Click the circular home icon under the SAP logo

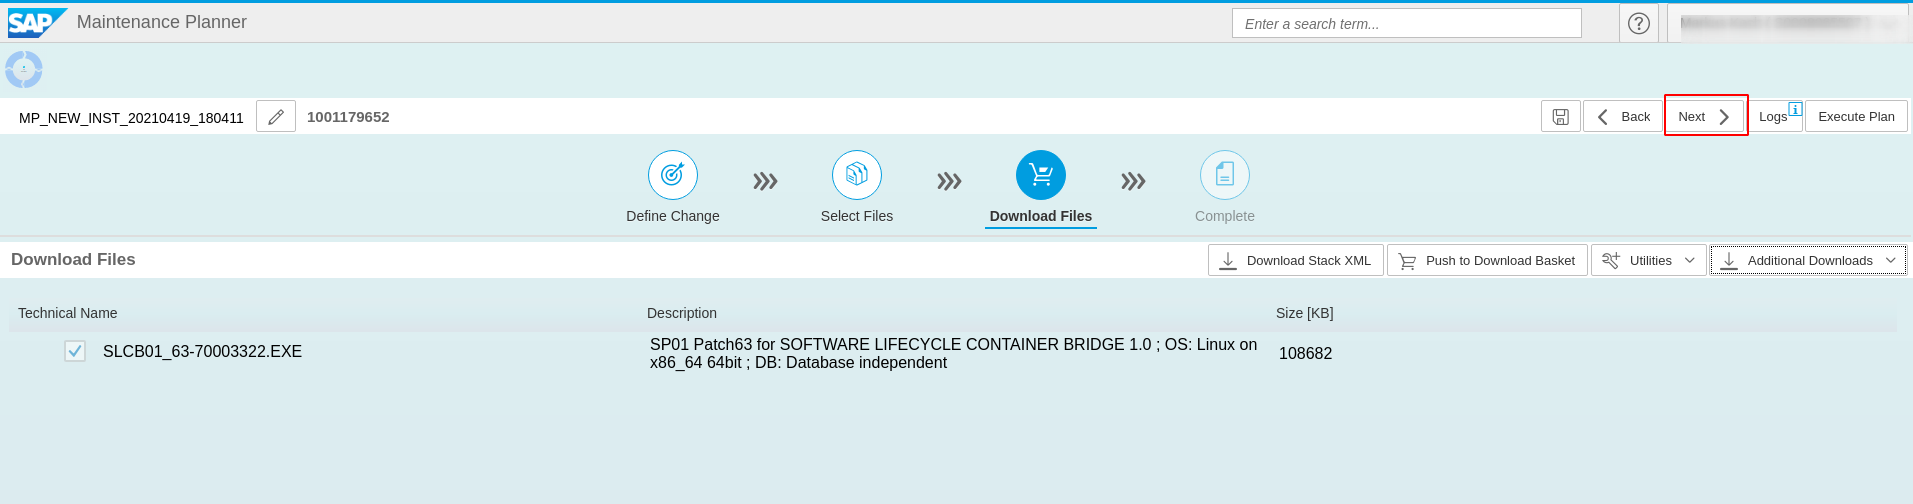pos(24,70)
